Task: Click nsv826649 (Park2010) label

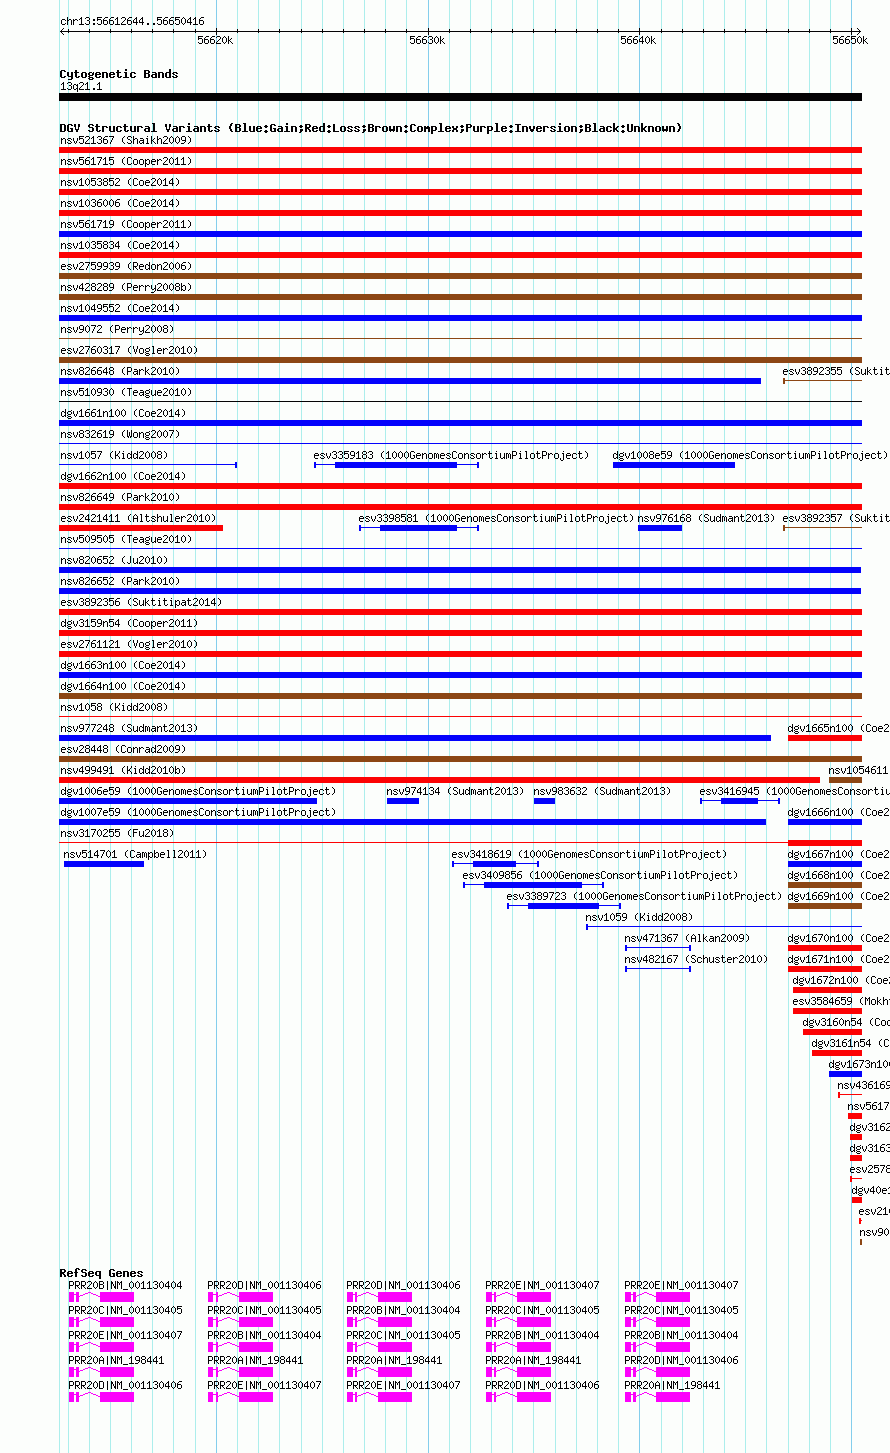Action: pos(120,497)
